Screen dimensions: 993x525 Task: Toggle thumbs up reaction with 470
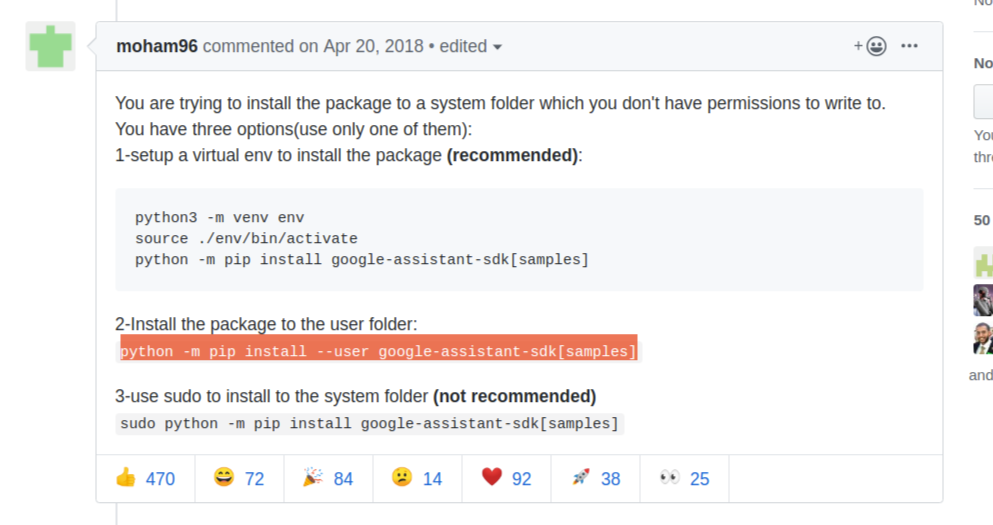coord(145,478)
